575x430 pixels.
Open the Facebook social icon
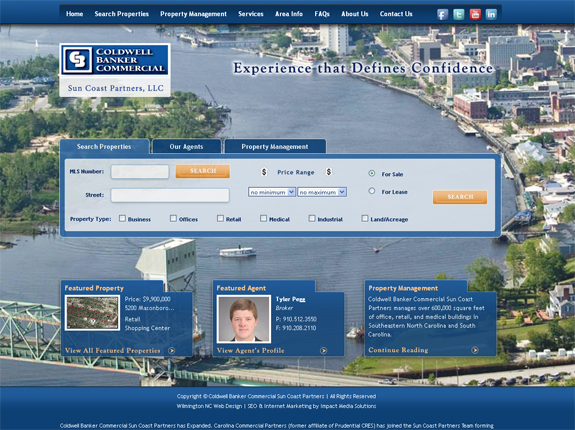(443, 14)
